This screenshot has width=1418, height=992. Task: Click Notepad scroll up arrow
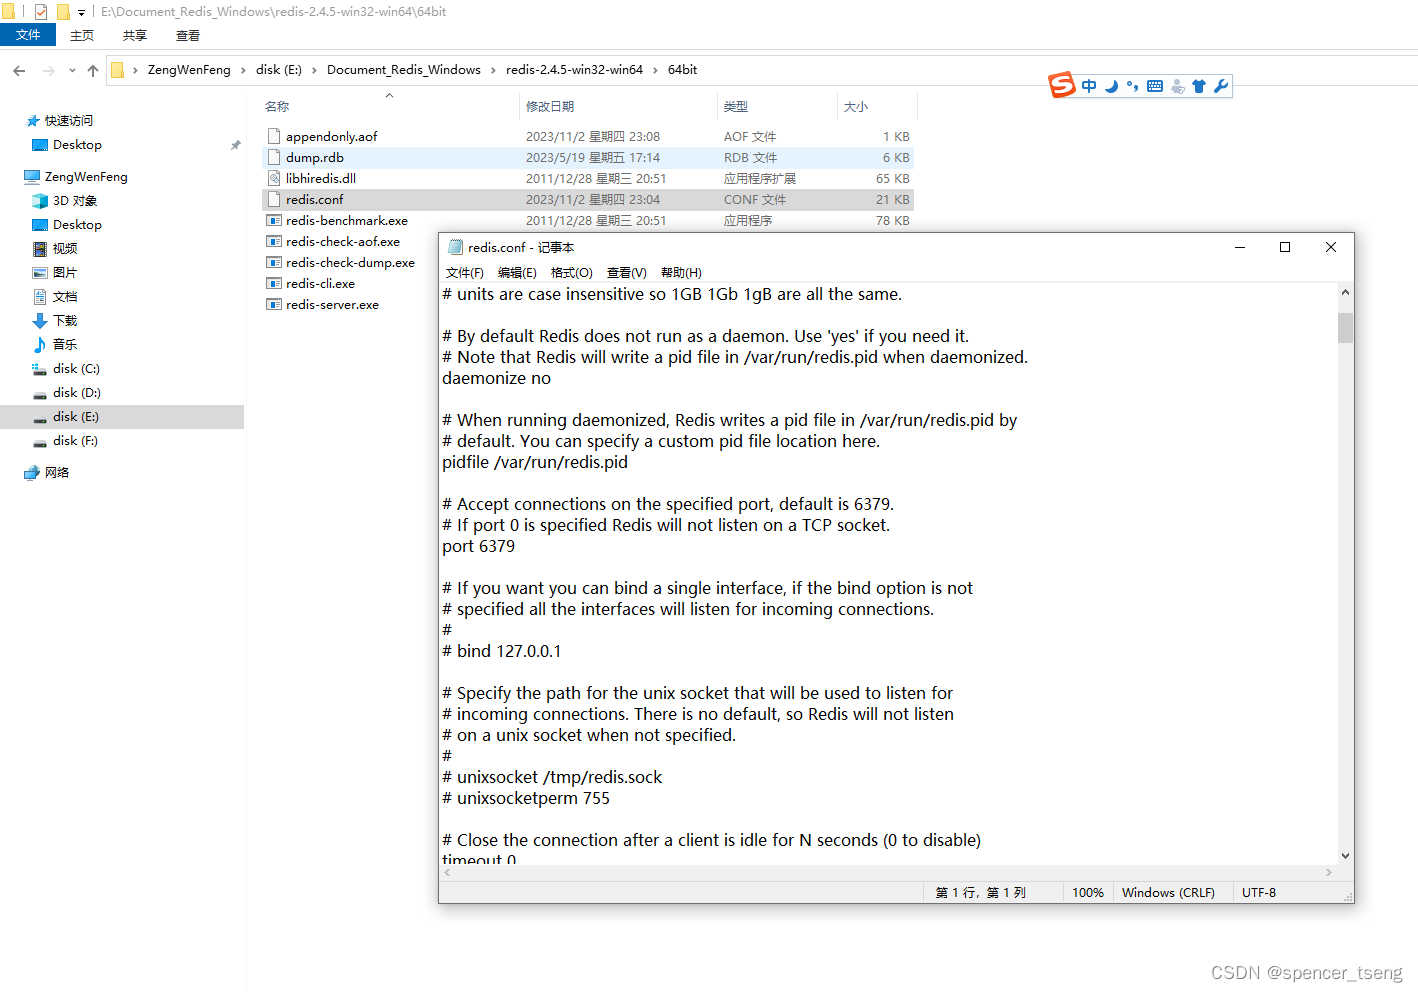tap(1345, 292)
